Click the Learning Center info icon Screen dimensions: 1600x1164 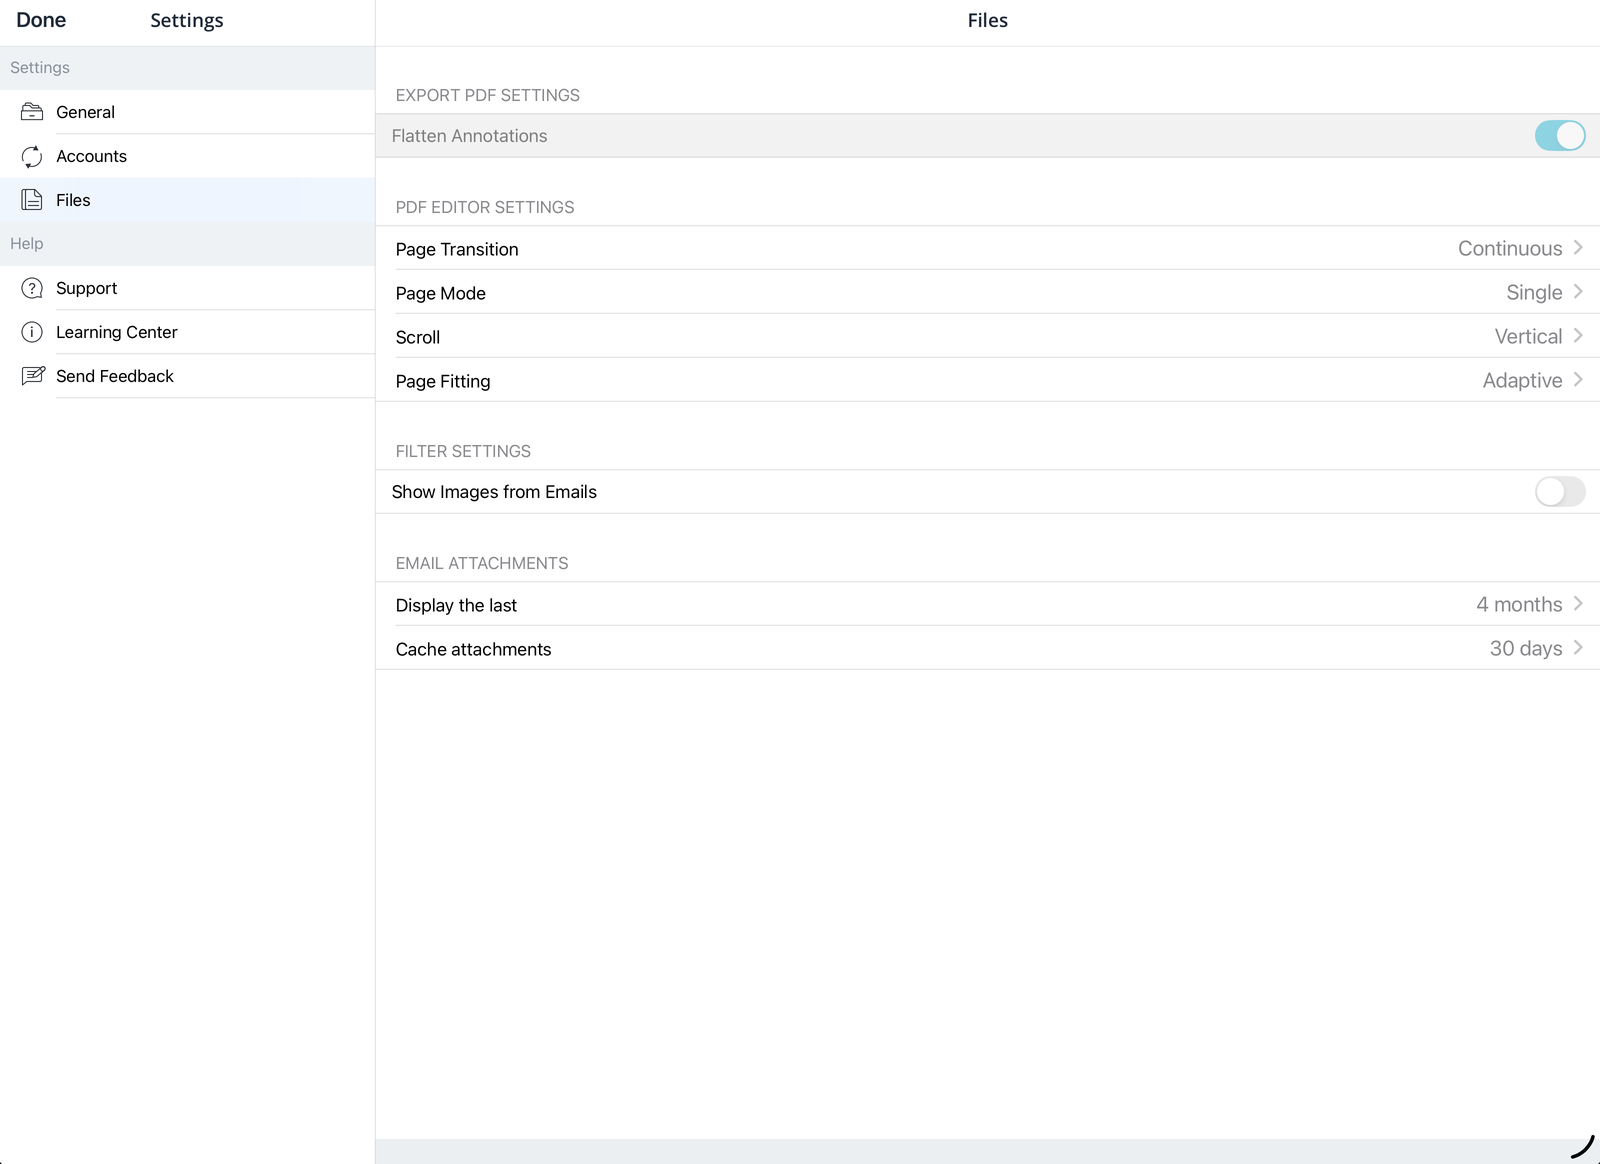(x=32, y=332)
